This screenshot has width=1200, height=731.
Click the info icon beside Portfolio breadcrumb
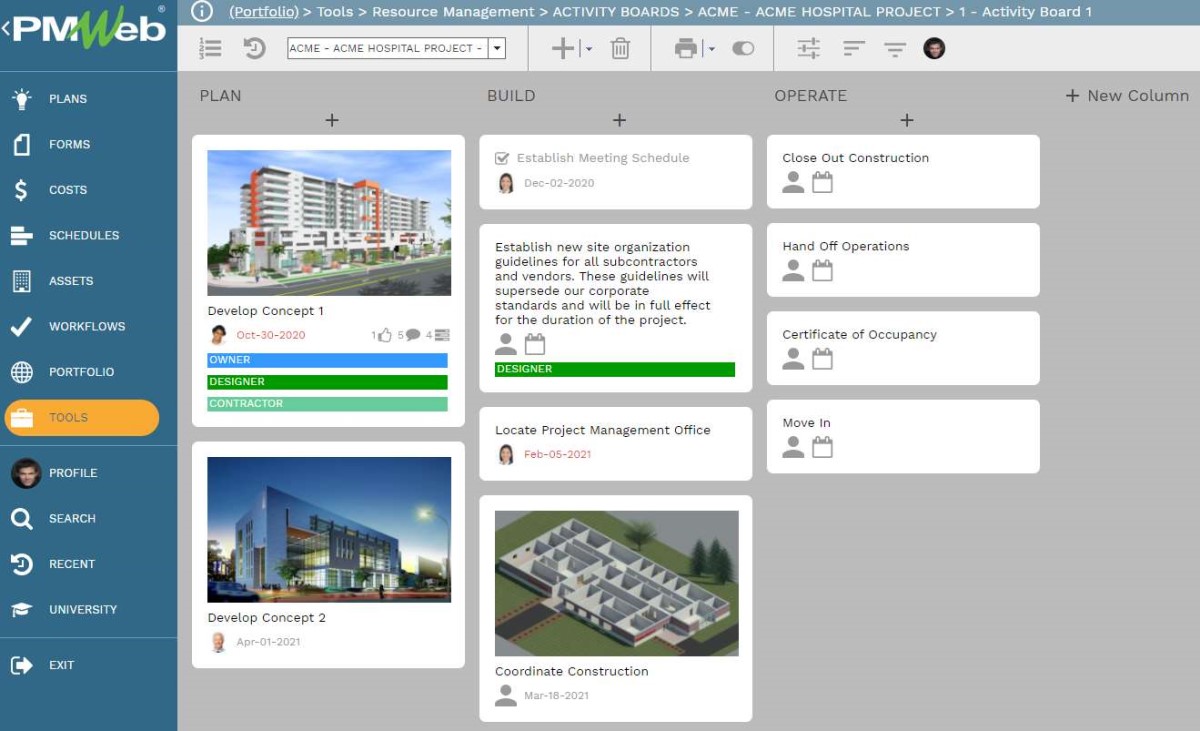tap(202, 12)
